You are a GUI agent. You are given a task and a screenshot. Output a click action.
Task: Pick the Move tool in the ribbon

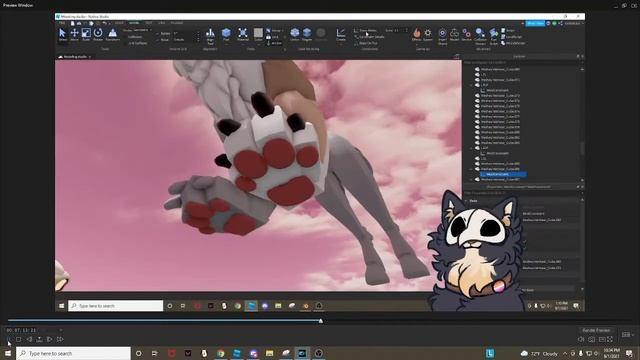[x=74, y=34]
